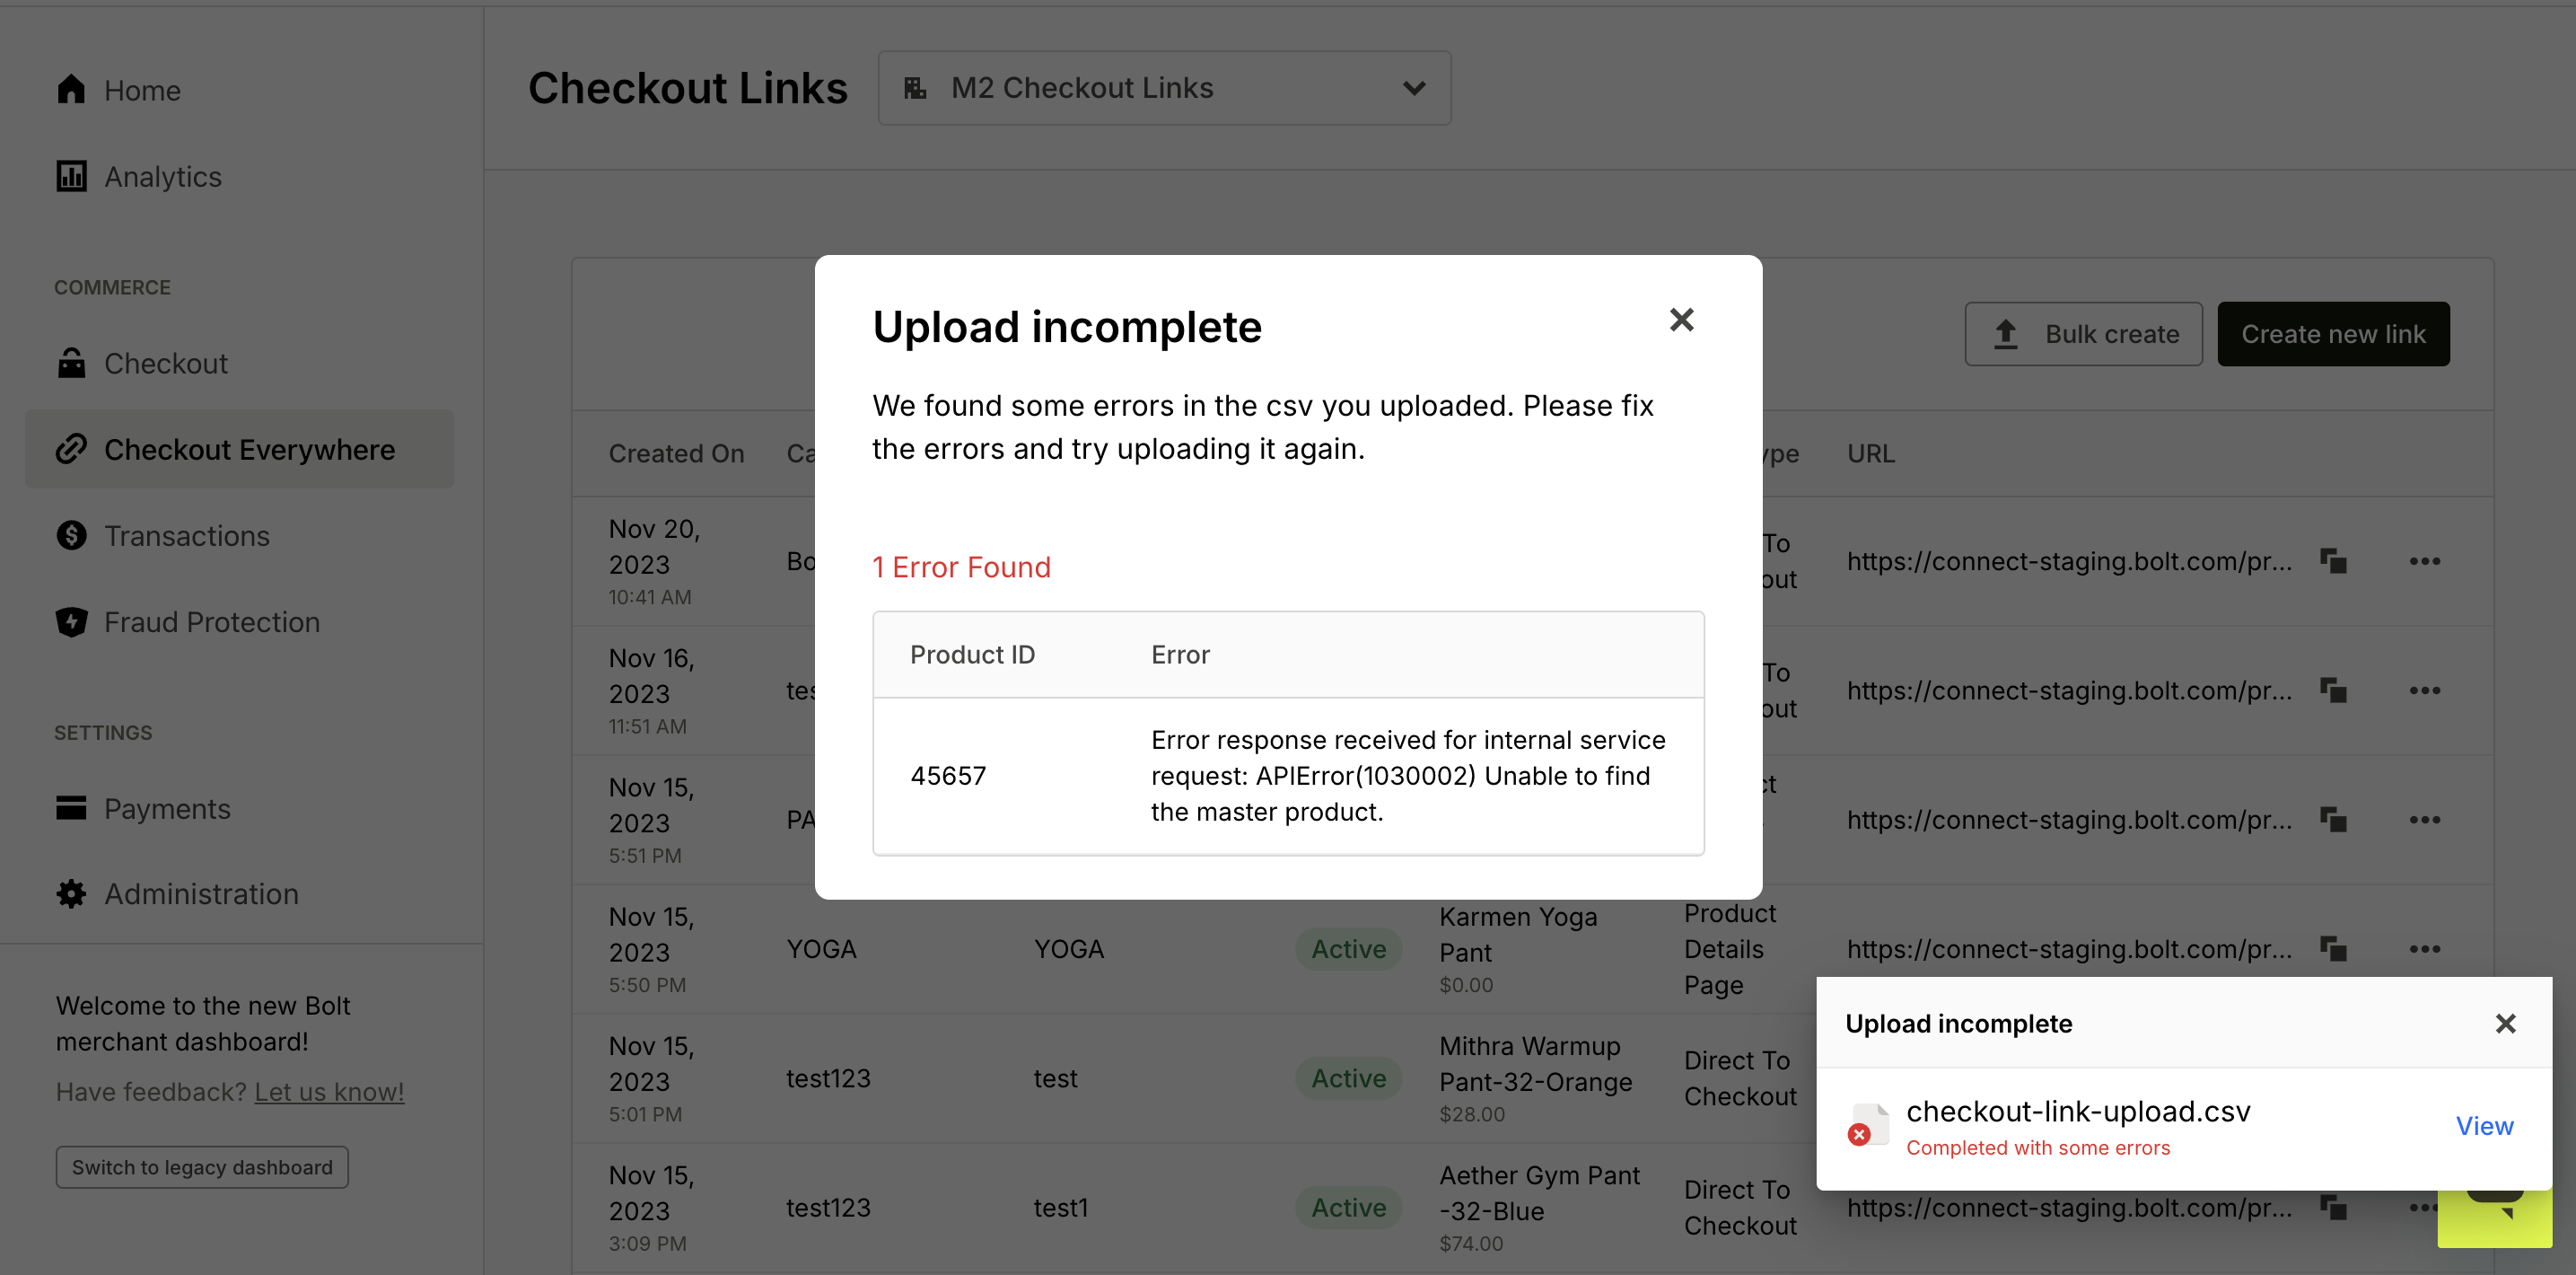
Task: Click the Nov 20 row staging URL
Action: click(x=2069, y=561)
